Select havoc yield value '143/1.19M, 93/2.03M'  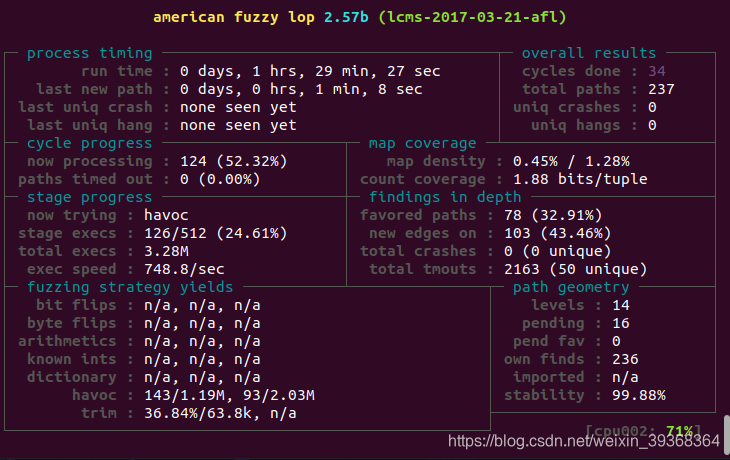coord(230,395)
